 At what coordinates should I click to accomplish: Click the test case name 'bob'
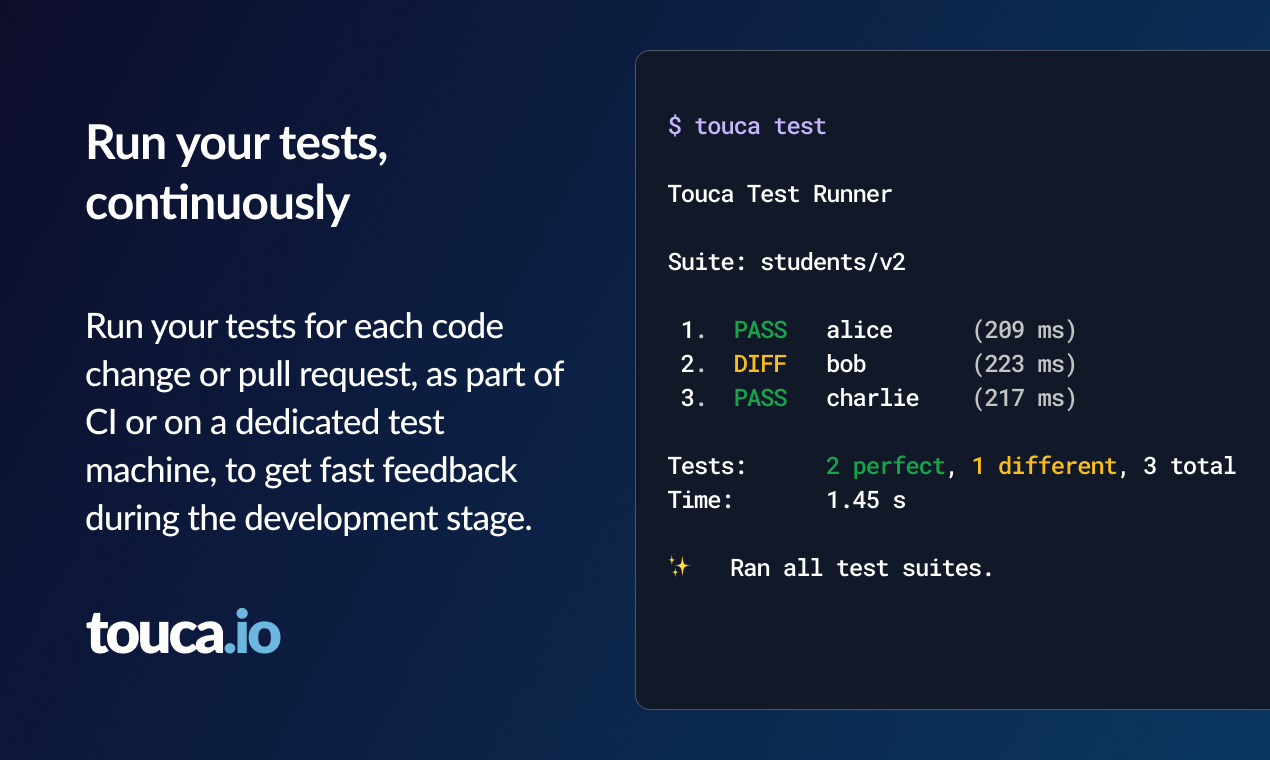846,364
